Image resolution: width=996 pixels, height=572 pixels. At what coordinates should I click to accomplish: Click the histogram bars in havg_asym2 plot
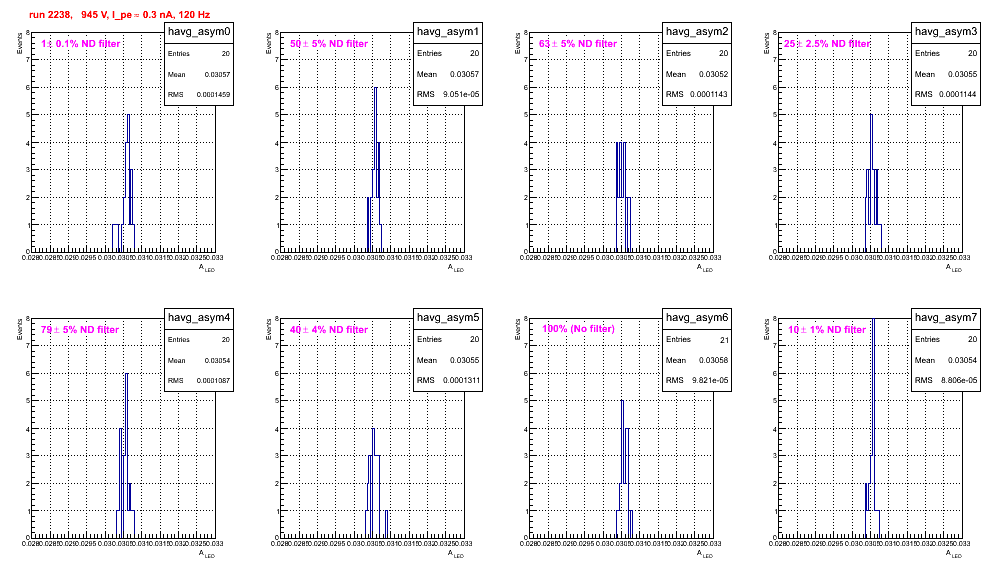click(x=623, y=197)
